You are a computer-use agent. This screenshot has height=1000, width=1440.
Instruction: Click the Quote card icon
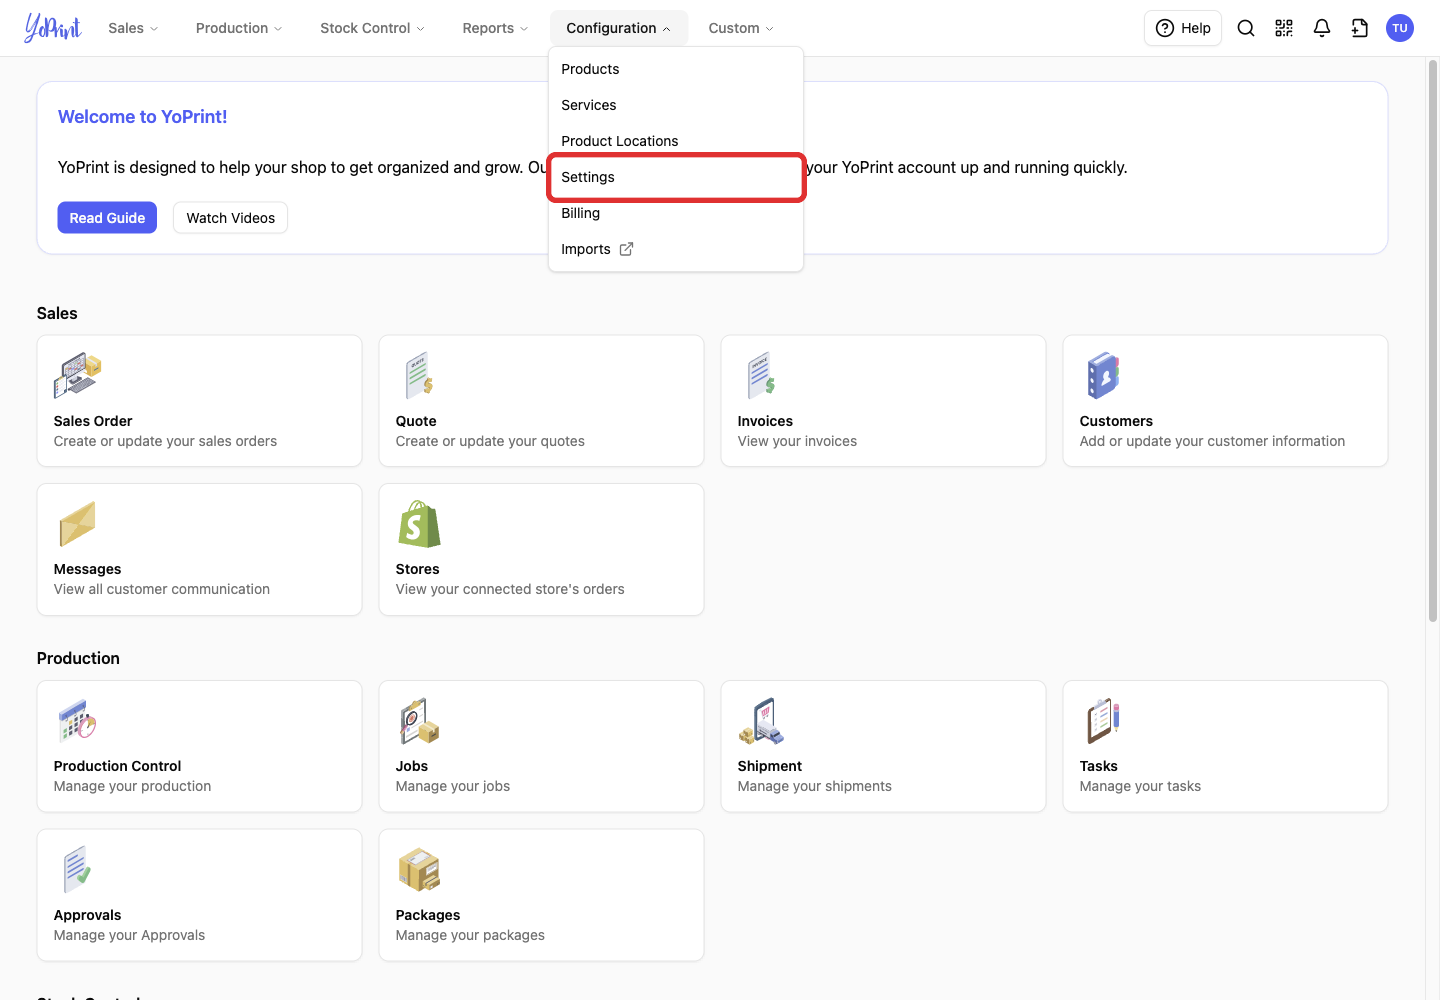419,376
